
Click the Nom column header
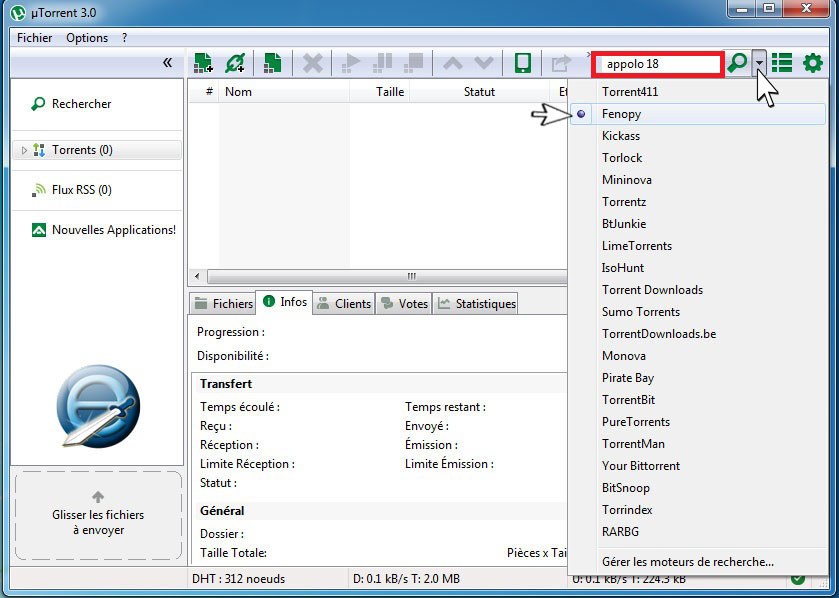coord(285,92)
